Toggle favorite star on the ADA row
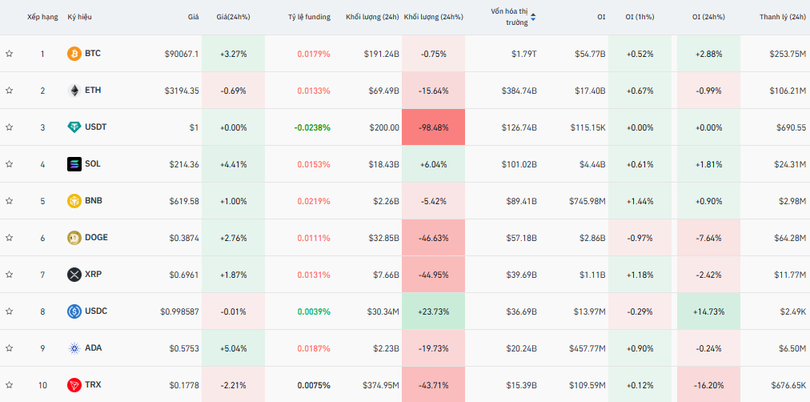The image size is (810, 402). click(x=9, y=348)
